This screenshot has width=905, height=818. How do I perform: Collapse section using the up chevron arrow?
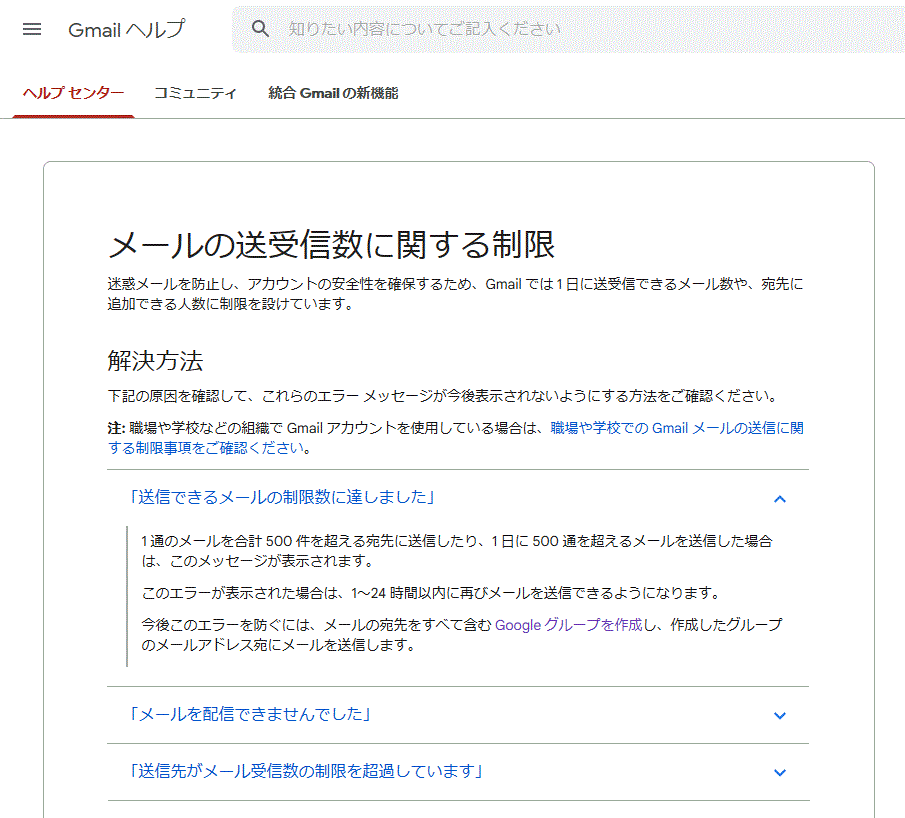[x=780, y=498]
